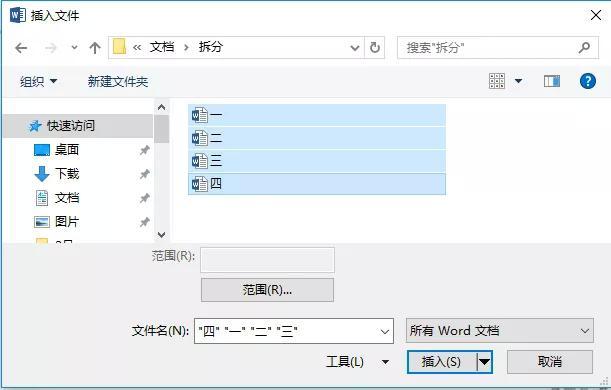Click the 插入(S) button
Viewport: 611px width, 390px height.
(442, 362)
